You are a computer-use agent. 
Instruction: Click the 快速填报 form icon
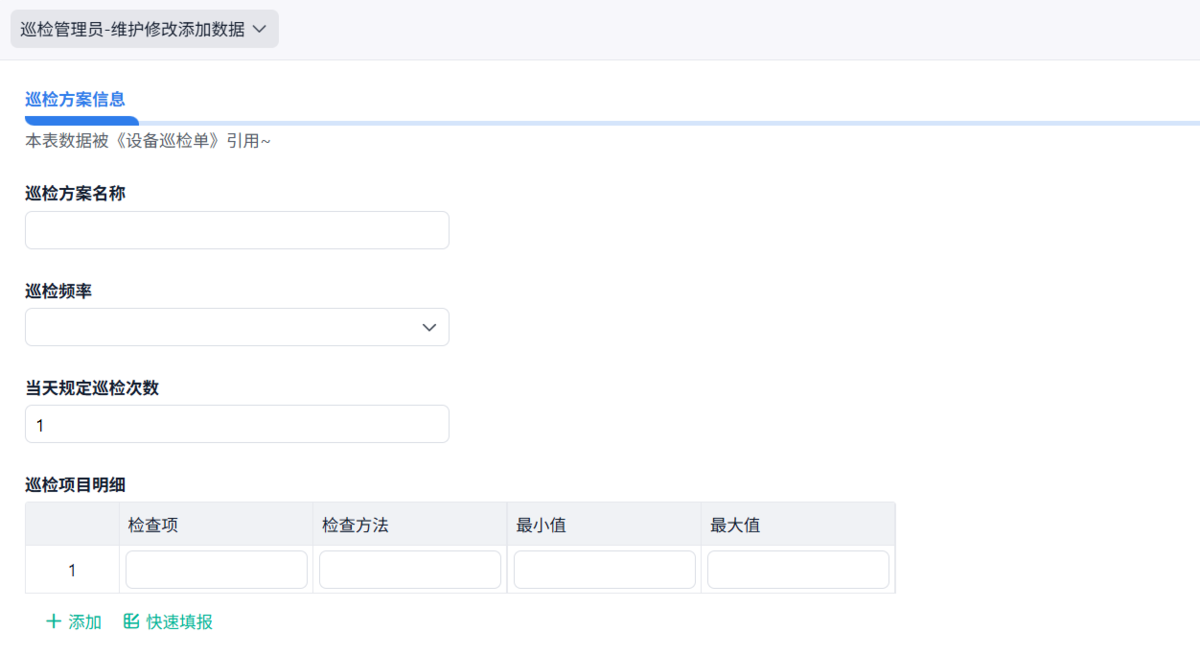131,622
